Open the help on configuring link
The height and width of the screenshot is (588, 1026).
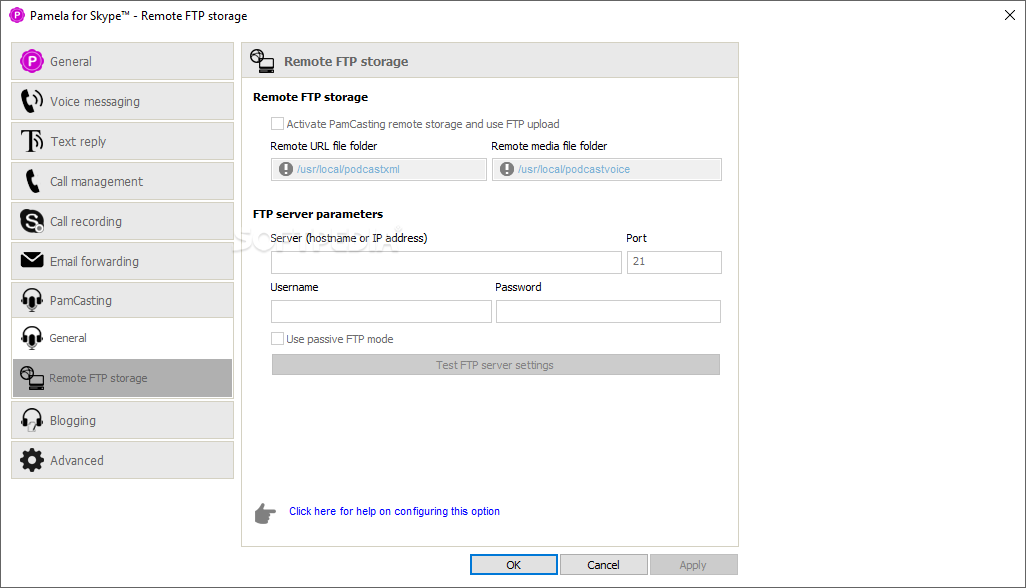click(395, 511)
